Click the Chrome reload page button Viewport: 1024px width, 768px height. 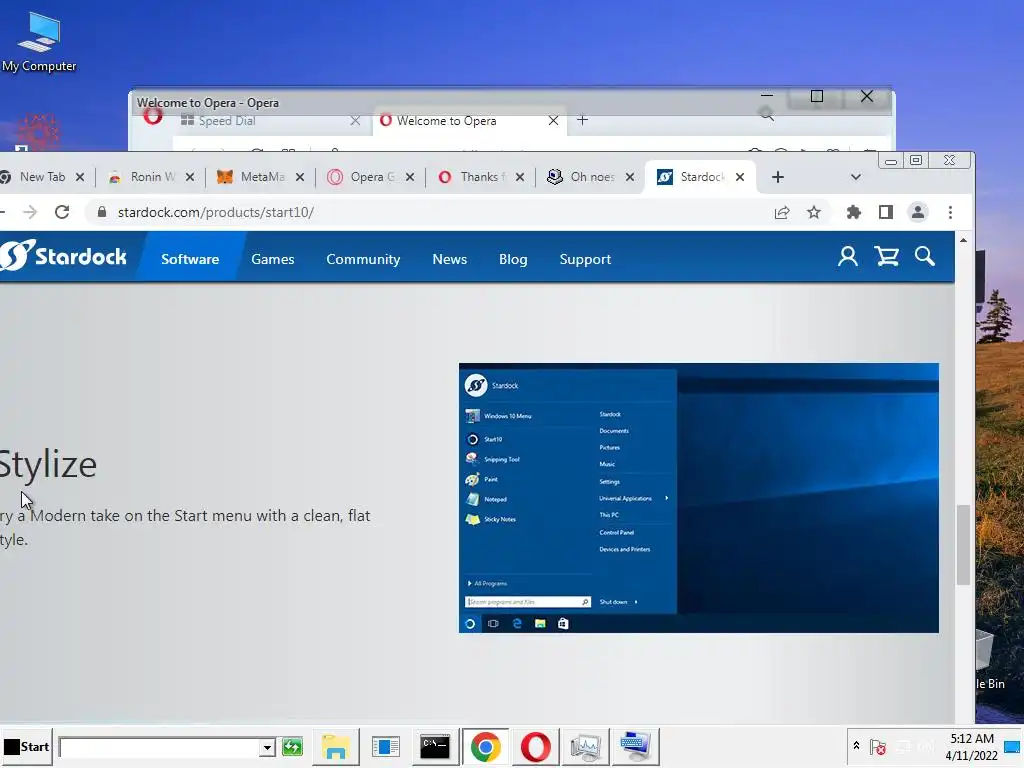62,212
